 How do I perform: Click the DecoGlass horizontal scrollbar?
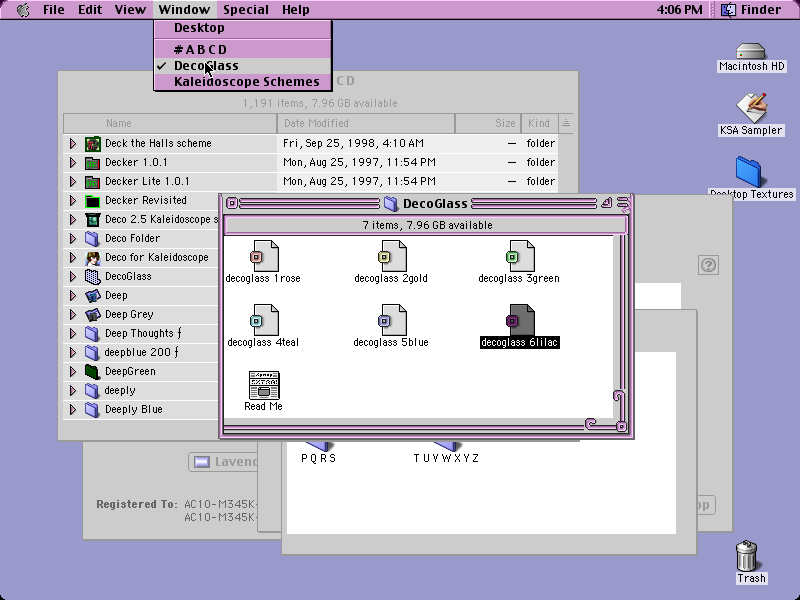(x=410, y=425)
